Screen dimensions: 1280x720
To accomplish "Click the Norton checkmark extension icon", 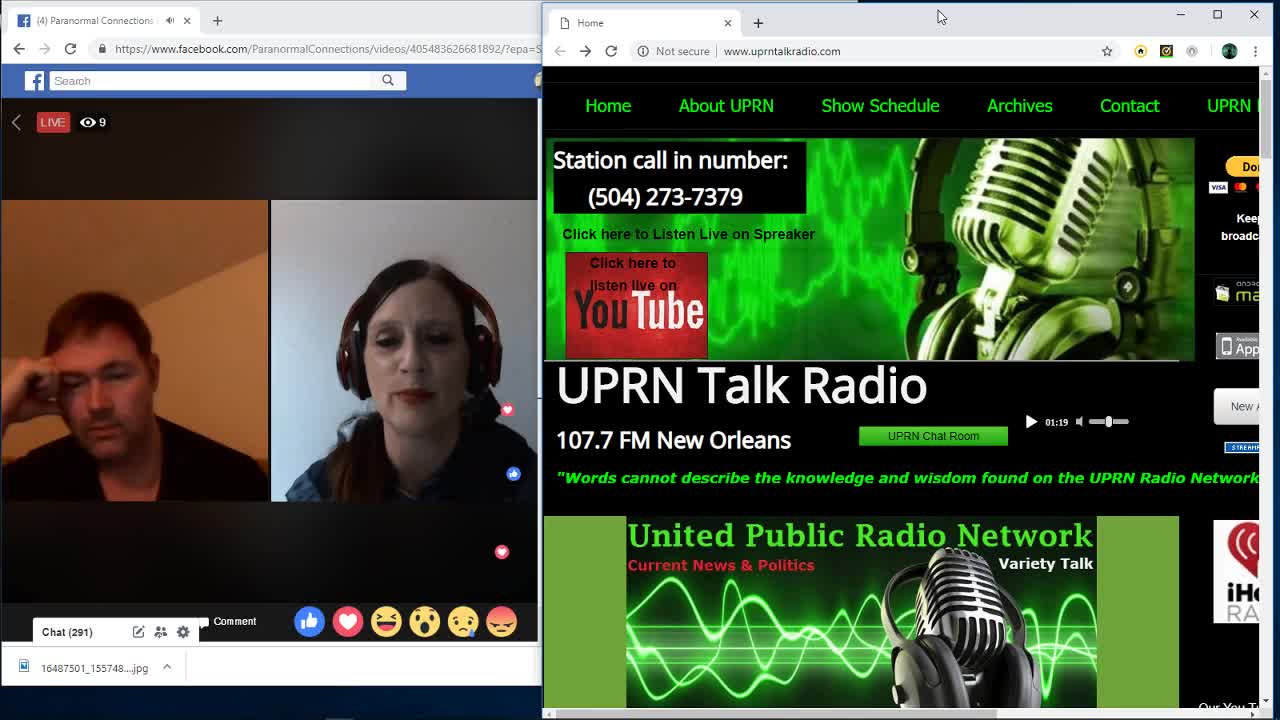I will (x=1166, y=51).
